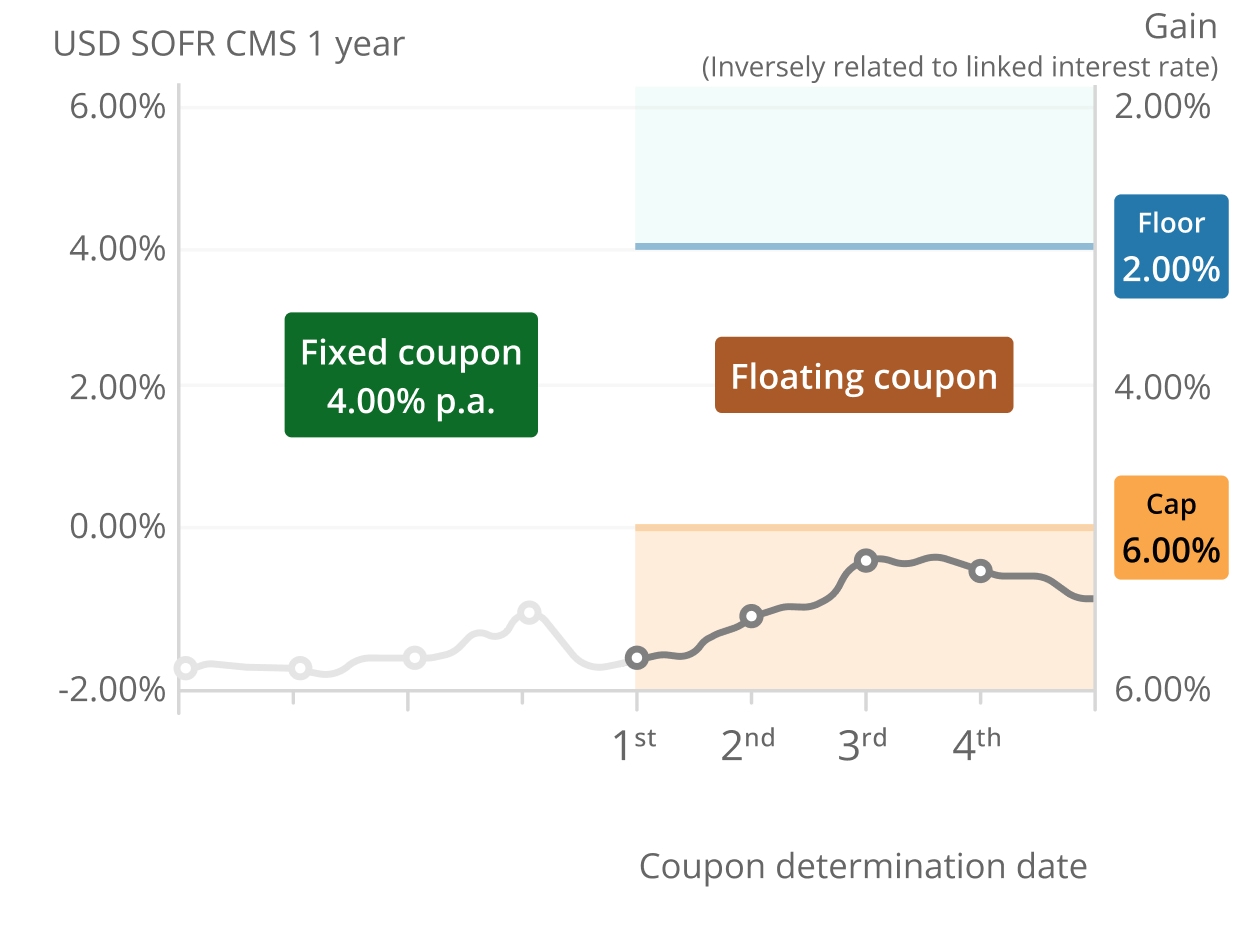Image resolution: width=1260 pixels, height=948 pixels.
Task: Click the Coupon determination date caption
Action: tap(863, 866)
